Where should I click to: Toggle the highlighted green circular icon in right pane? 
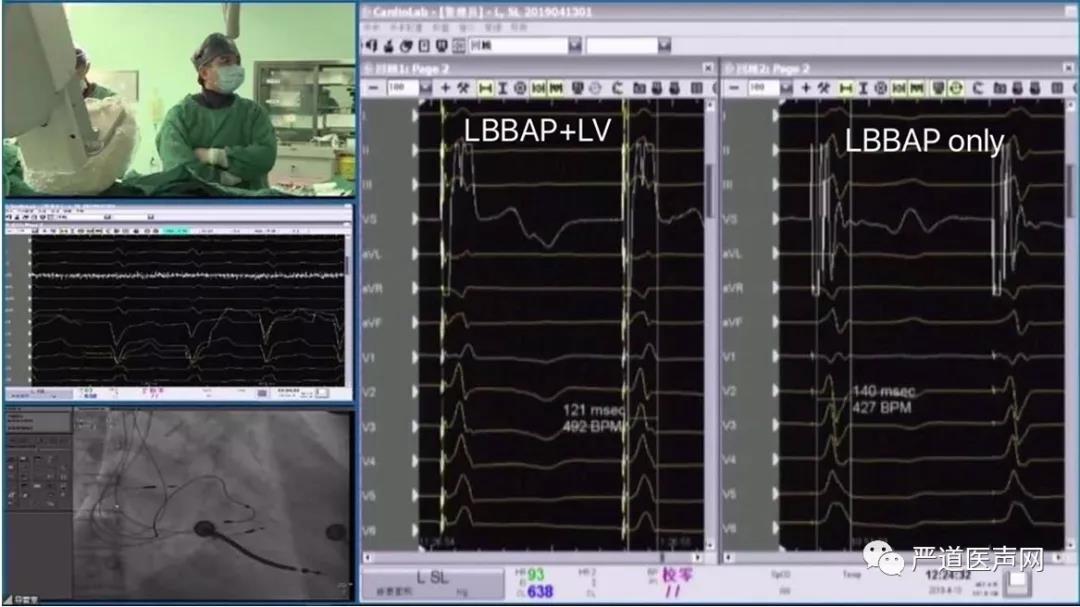[x=956, y=89]
